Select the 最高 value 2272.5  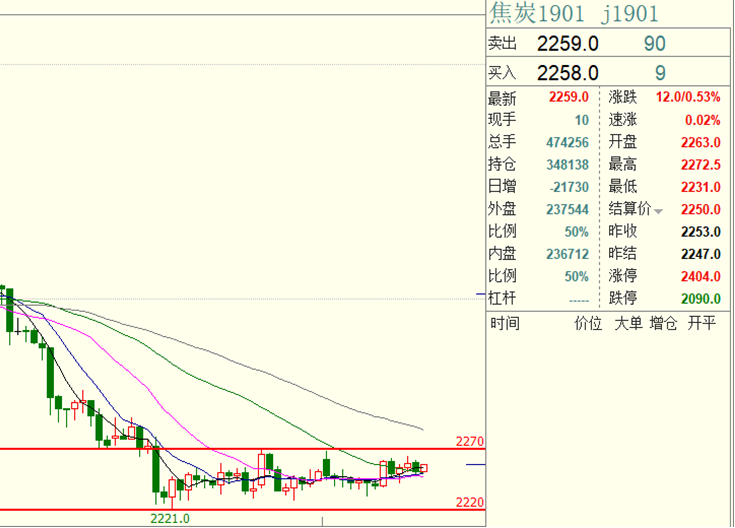(x=700, y=165)
